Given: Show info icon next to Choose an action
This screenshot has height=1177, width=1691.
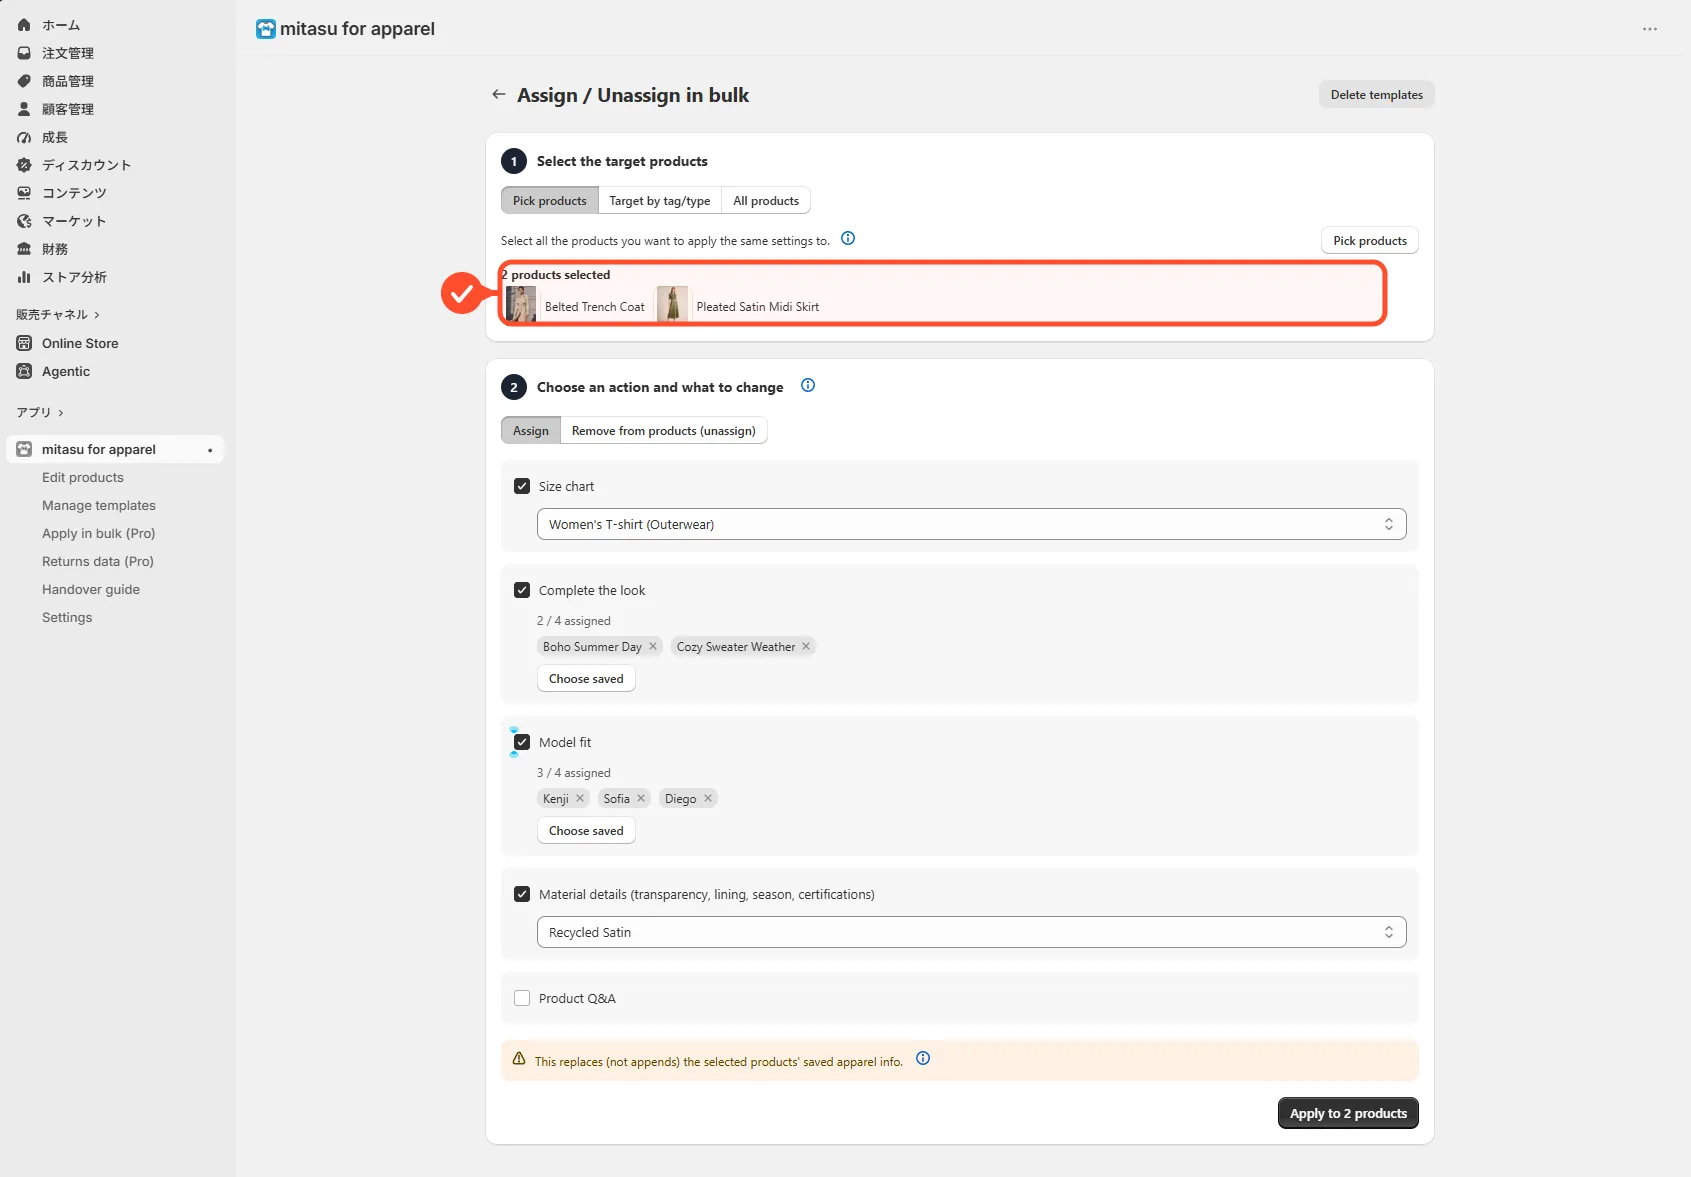Looking at the screenshot, I should 808,386.
